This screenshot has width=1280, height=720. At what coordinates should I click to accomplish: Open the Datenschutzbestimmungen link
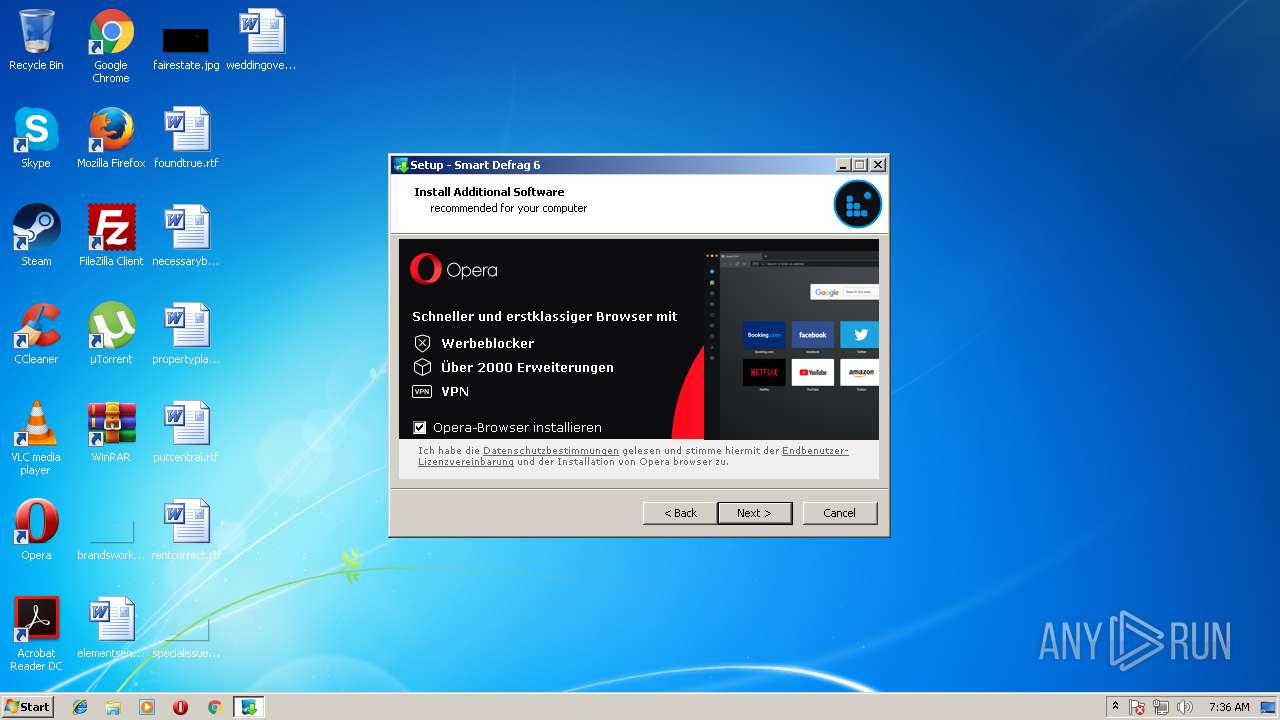[551, 451]
